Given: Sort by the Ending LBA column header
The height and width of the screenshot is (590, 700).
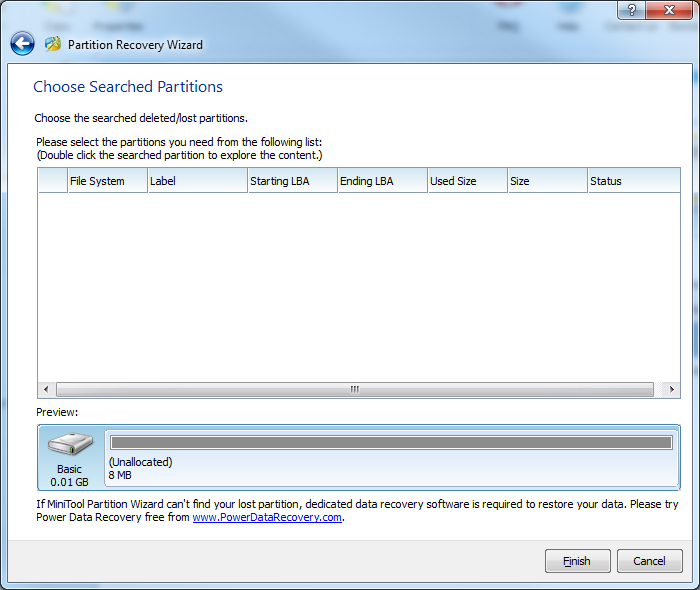Looking at the screenshot, I should click(383, 181).
